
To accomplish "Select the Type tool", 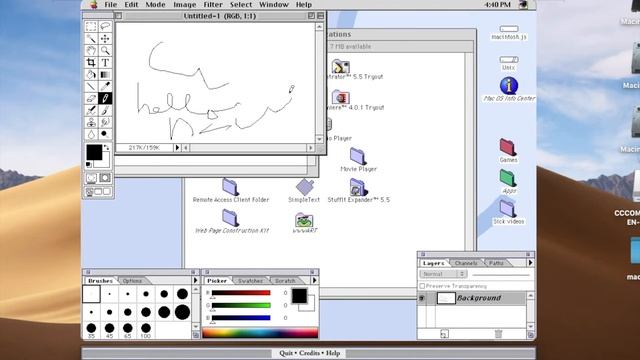I will [105, 62].
